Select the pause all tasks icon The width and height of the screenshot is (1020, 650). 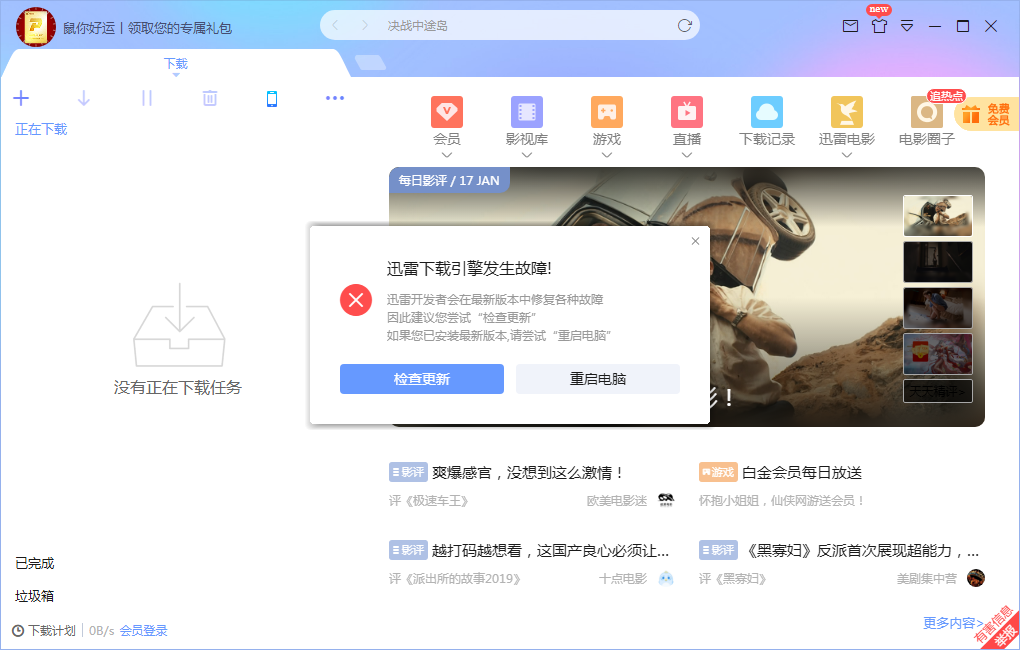point(146,98)
